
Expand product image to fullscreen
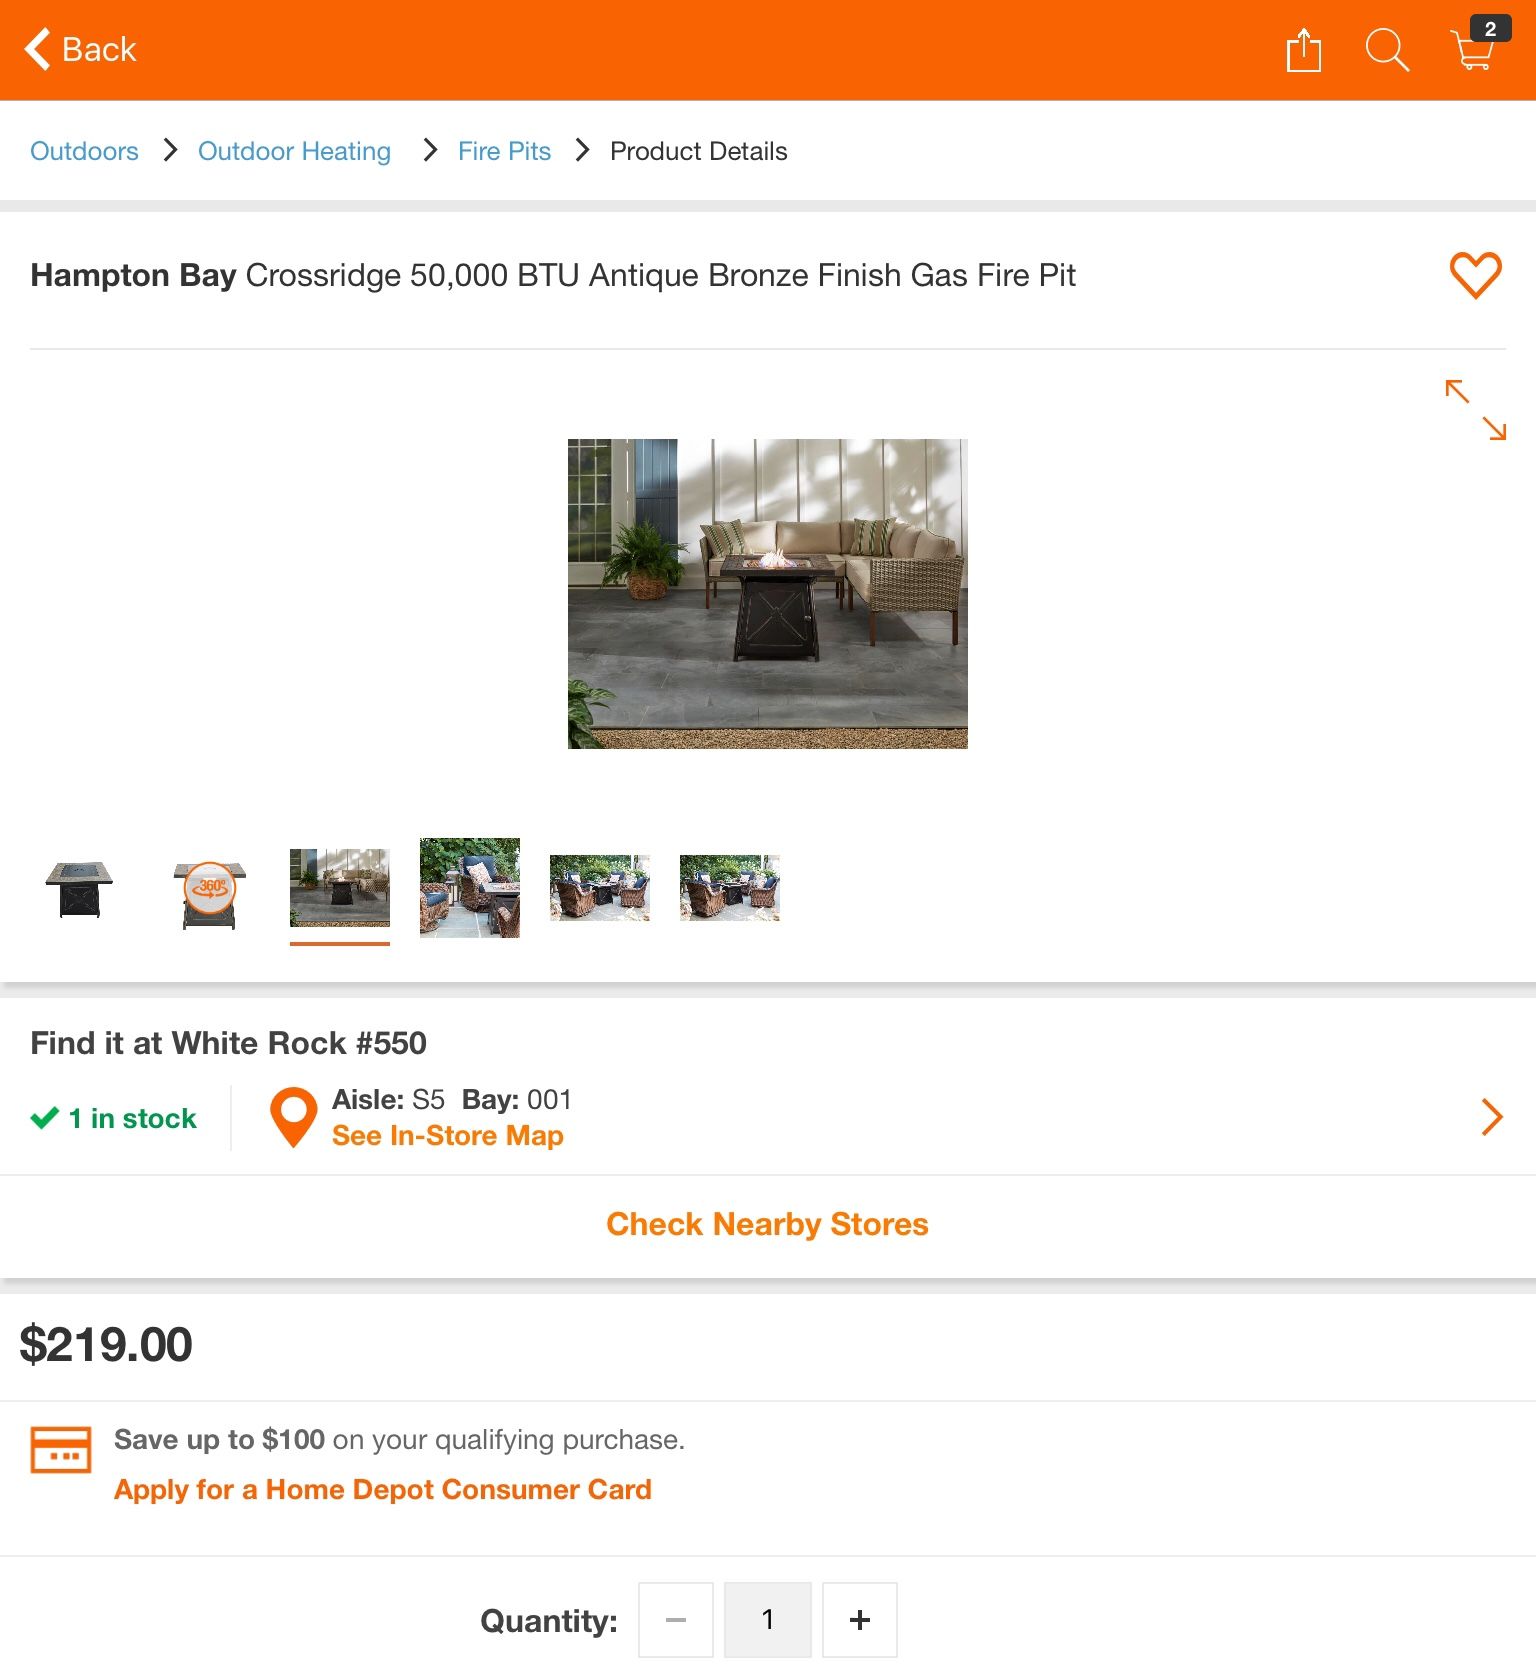click(x=1475, y=409)
